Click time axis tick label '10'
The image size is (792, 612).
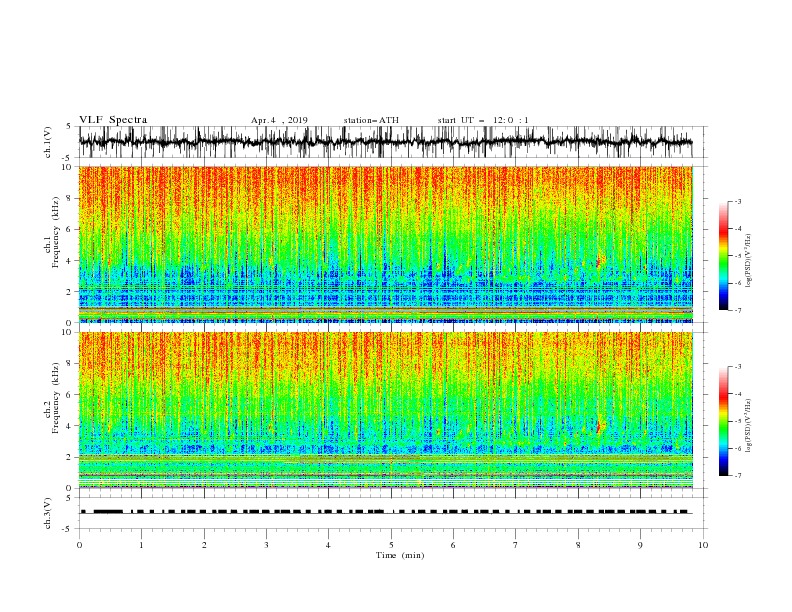[703, 545]
